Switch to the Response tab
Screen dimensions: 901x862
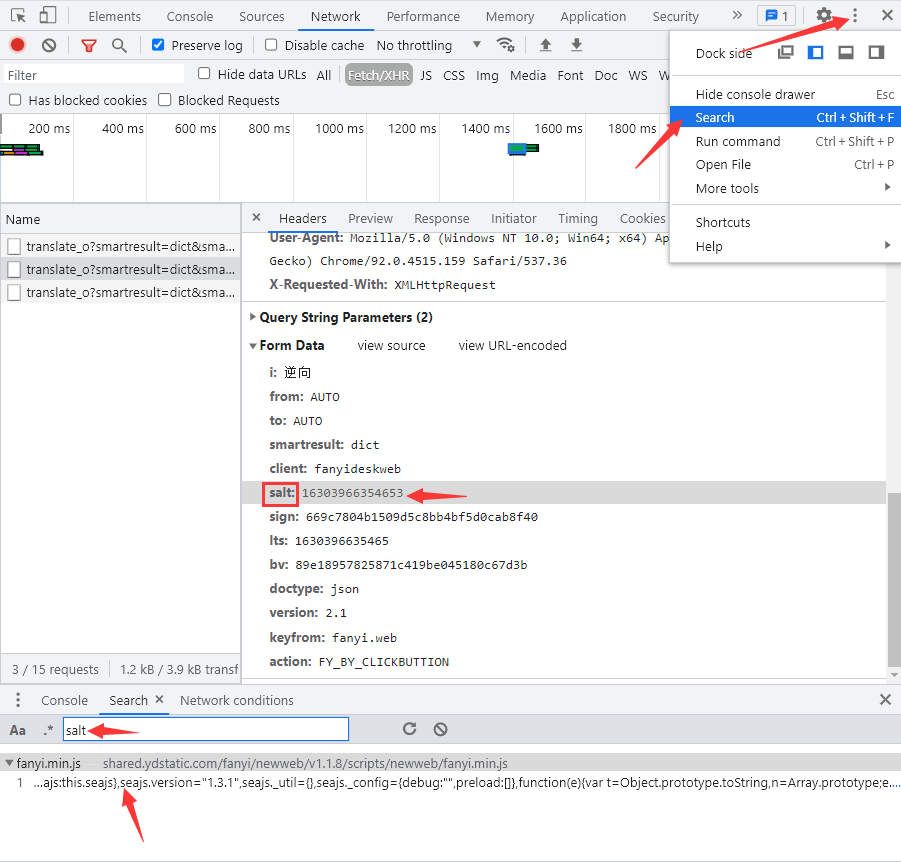click(441, 219)
